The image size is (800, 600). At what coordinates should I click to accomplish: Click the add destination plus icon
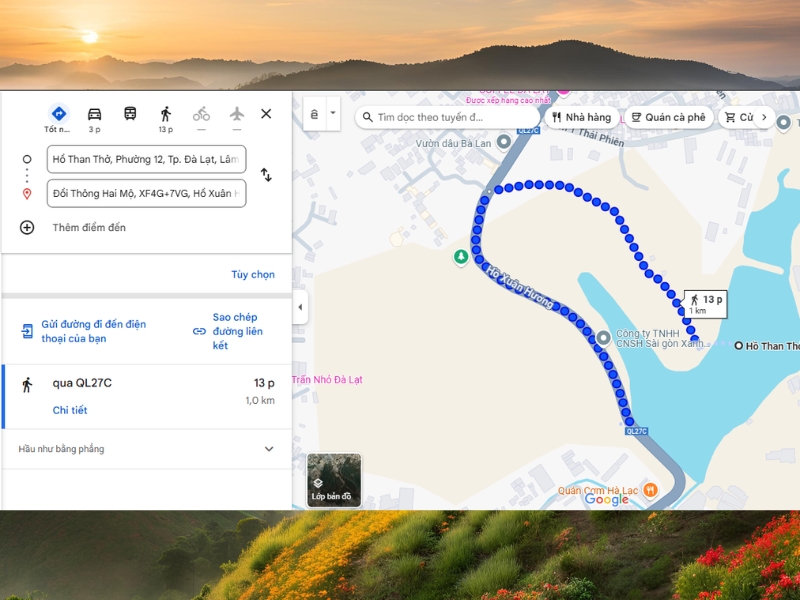tap(27, 227)
